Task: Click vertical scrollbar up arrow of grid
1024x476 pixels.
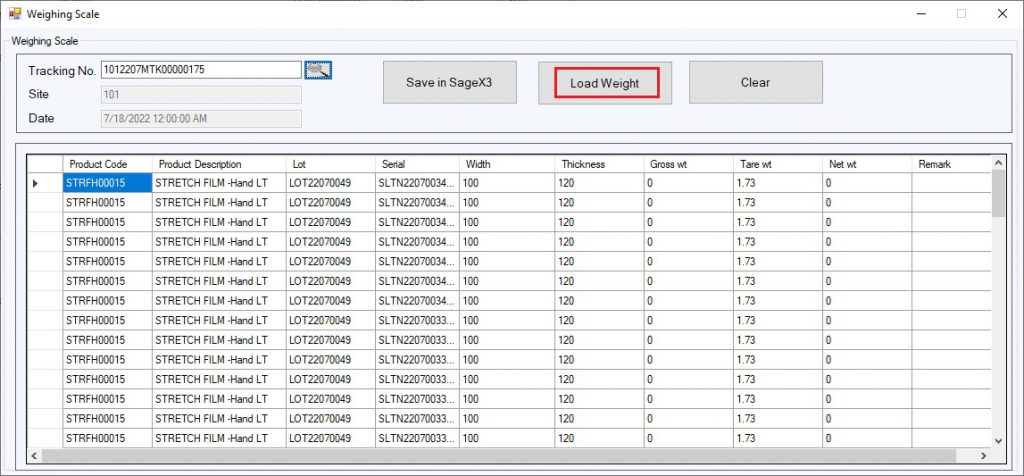Action: pyautogui.click(x=998, y=162)
